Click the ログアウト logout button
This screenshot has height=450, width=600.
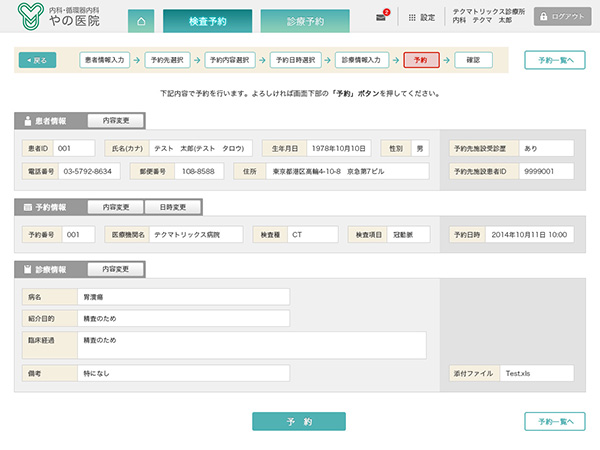tap(563, 17)
